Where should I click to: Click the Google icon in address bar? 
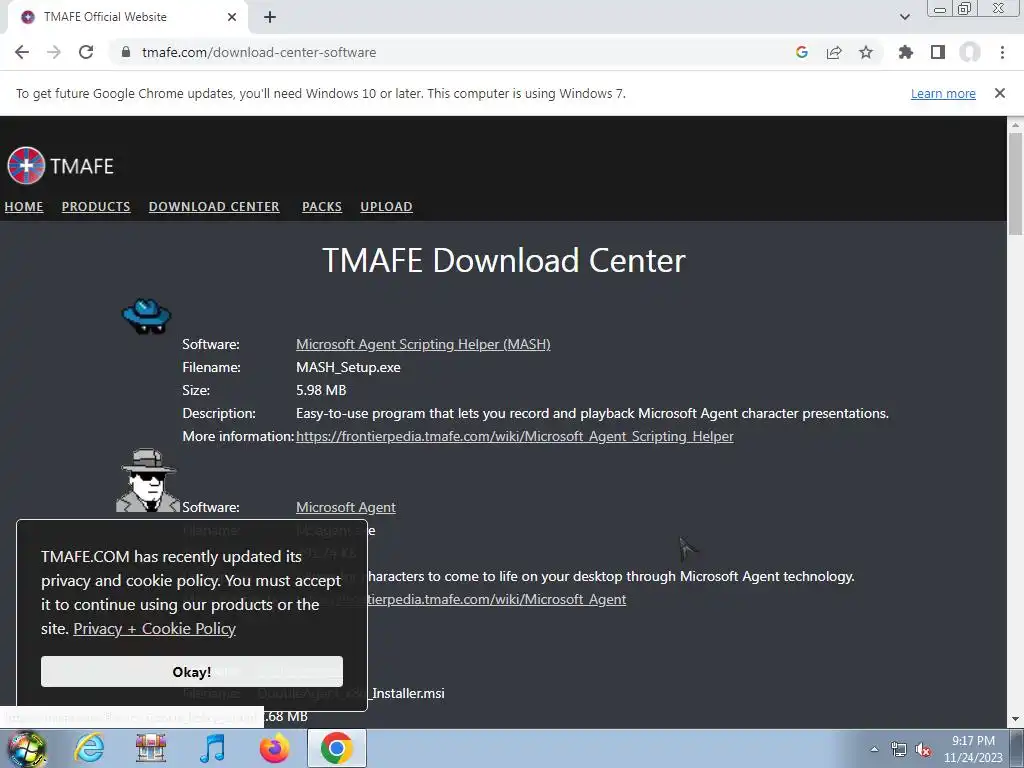coord(802,52)
